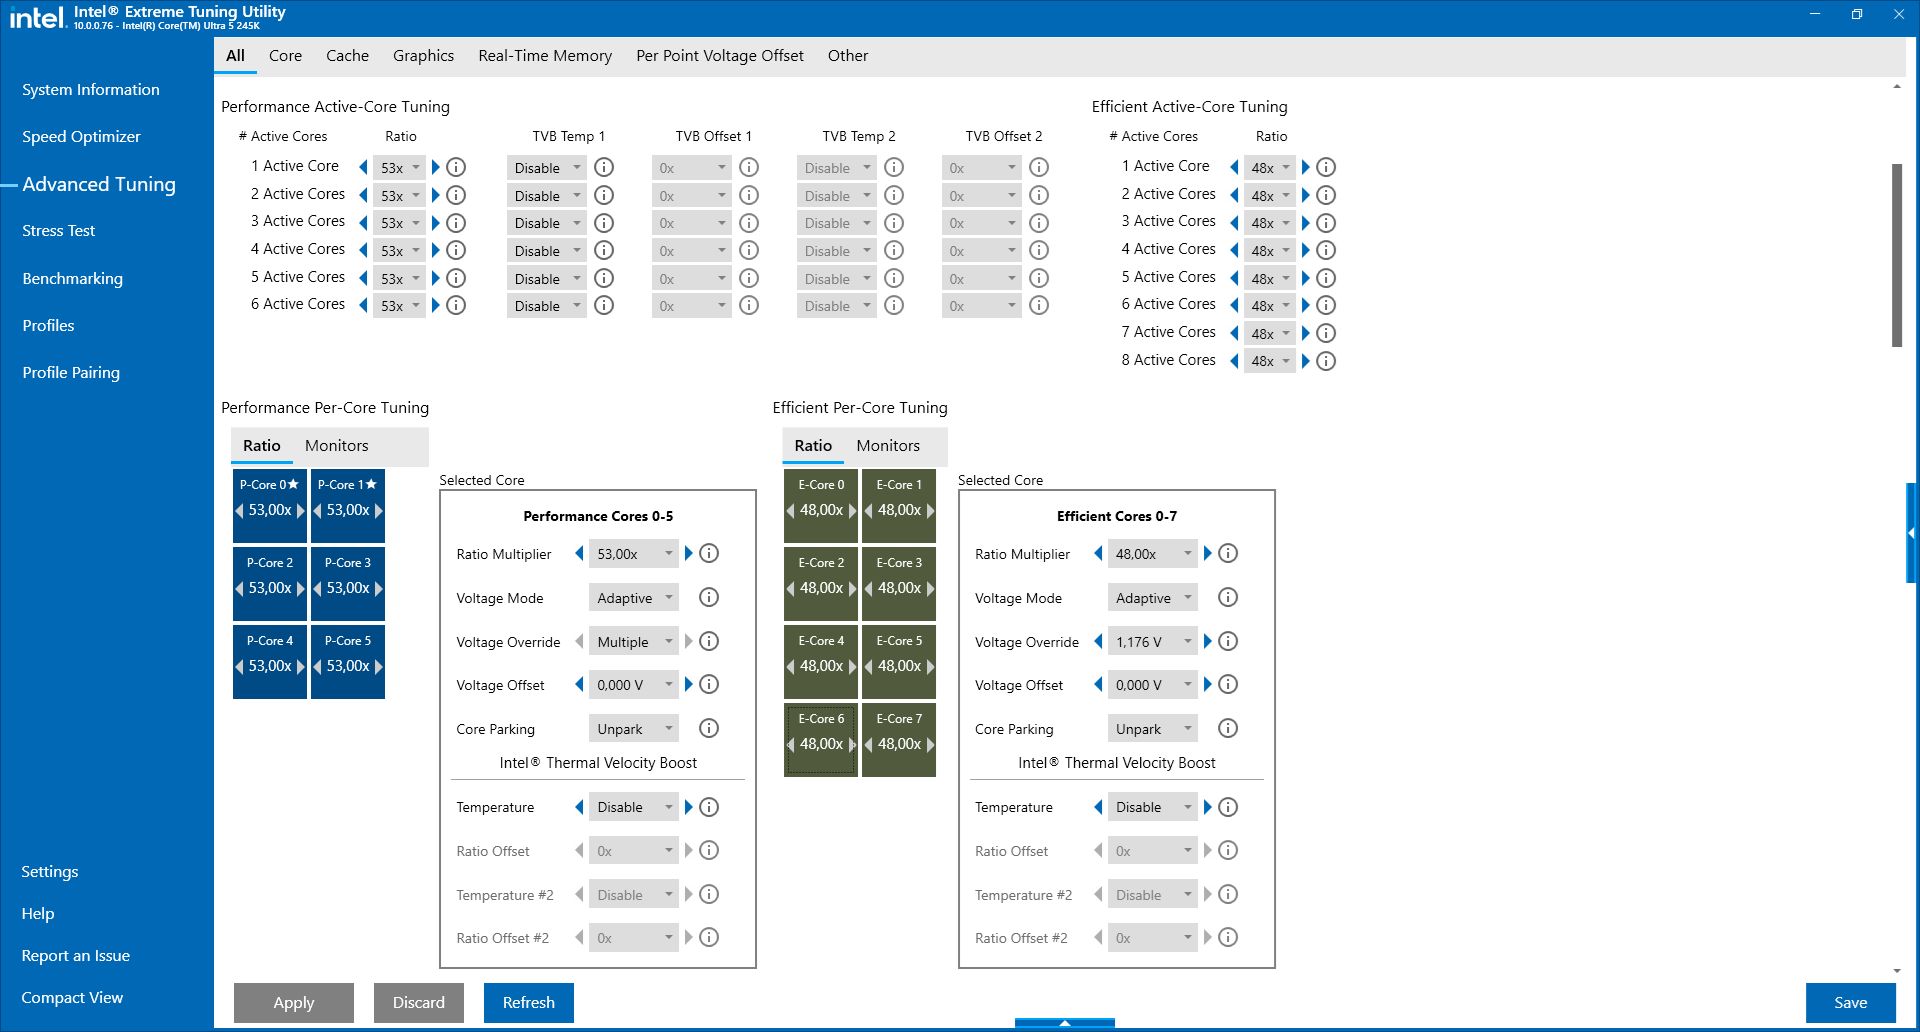Screen dimensions: 1920x1032
Task: Open the Other tab
Action: (848, 56)
